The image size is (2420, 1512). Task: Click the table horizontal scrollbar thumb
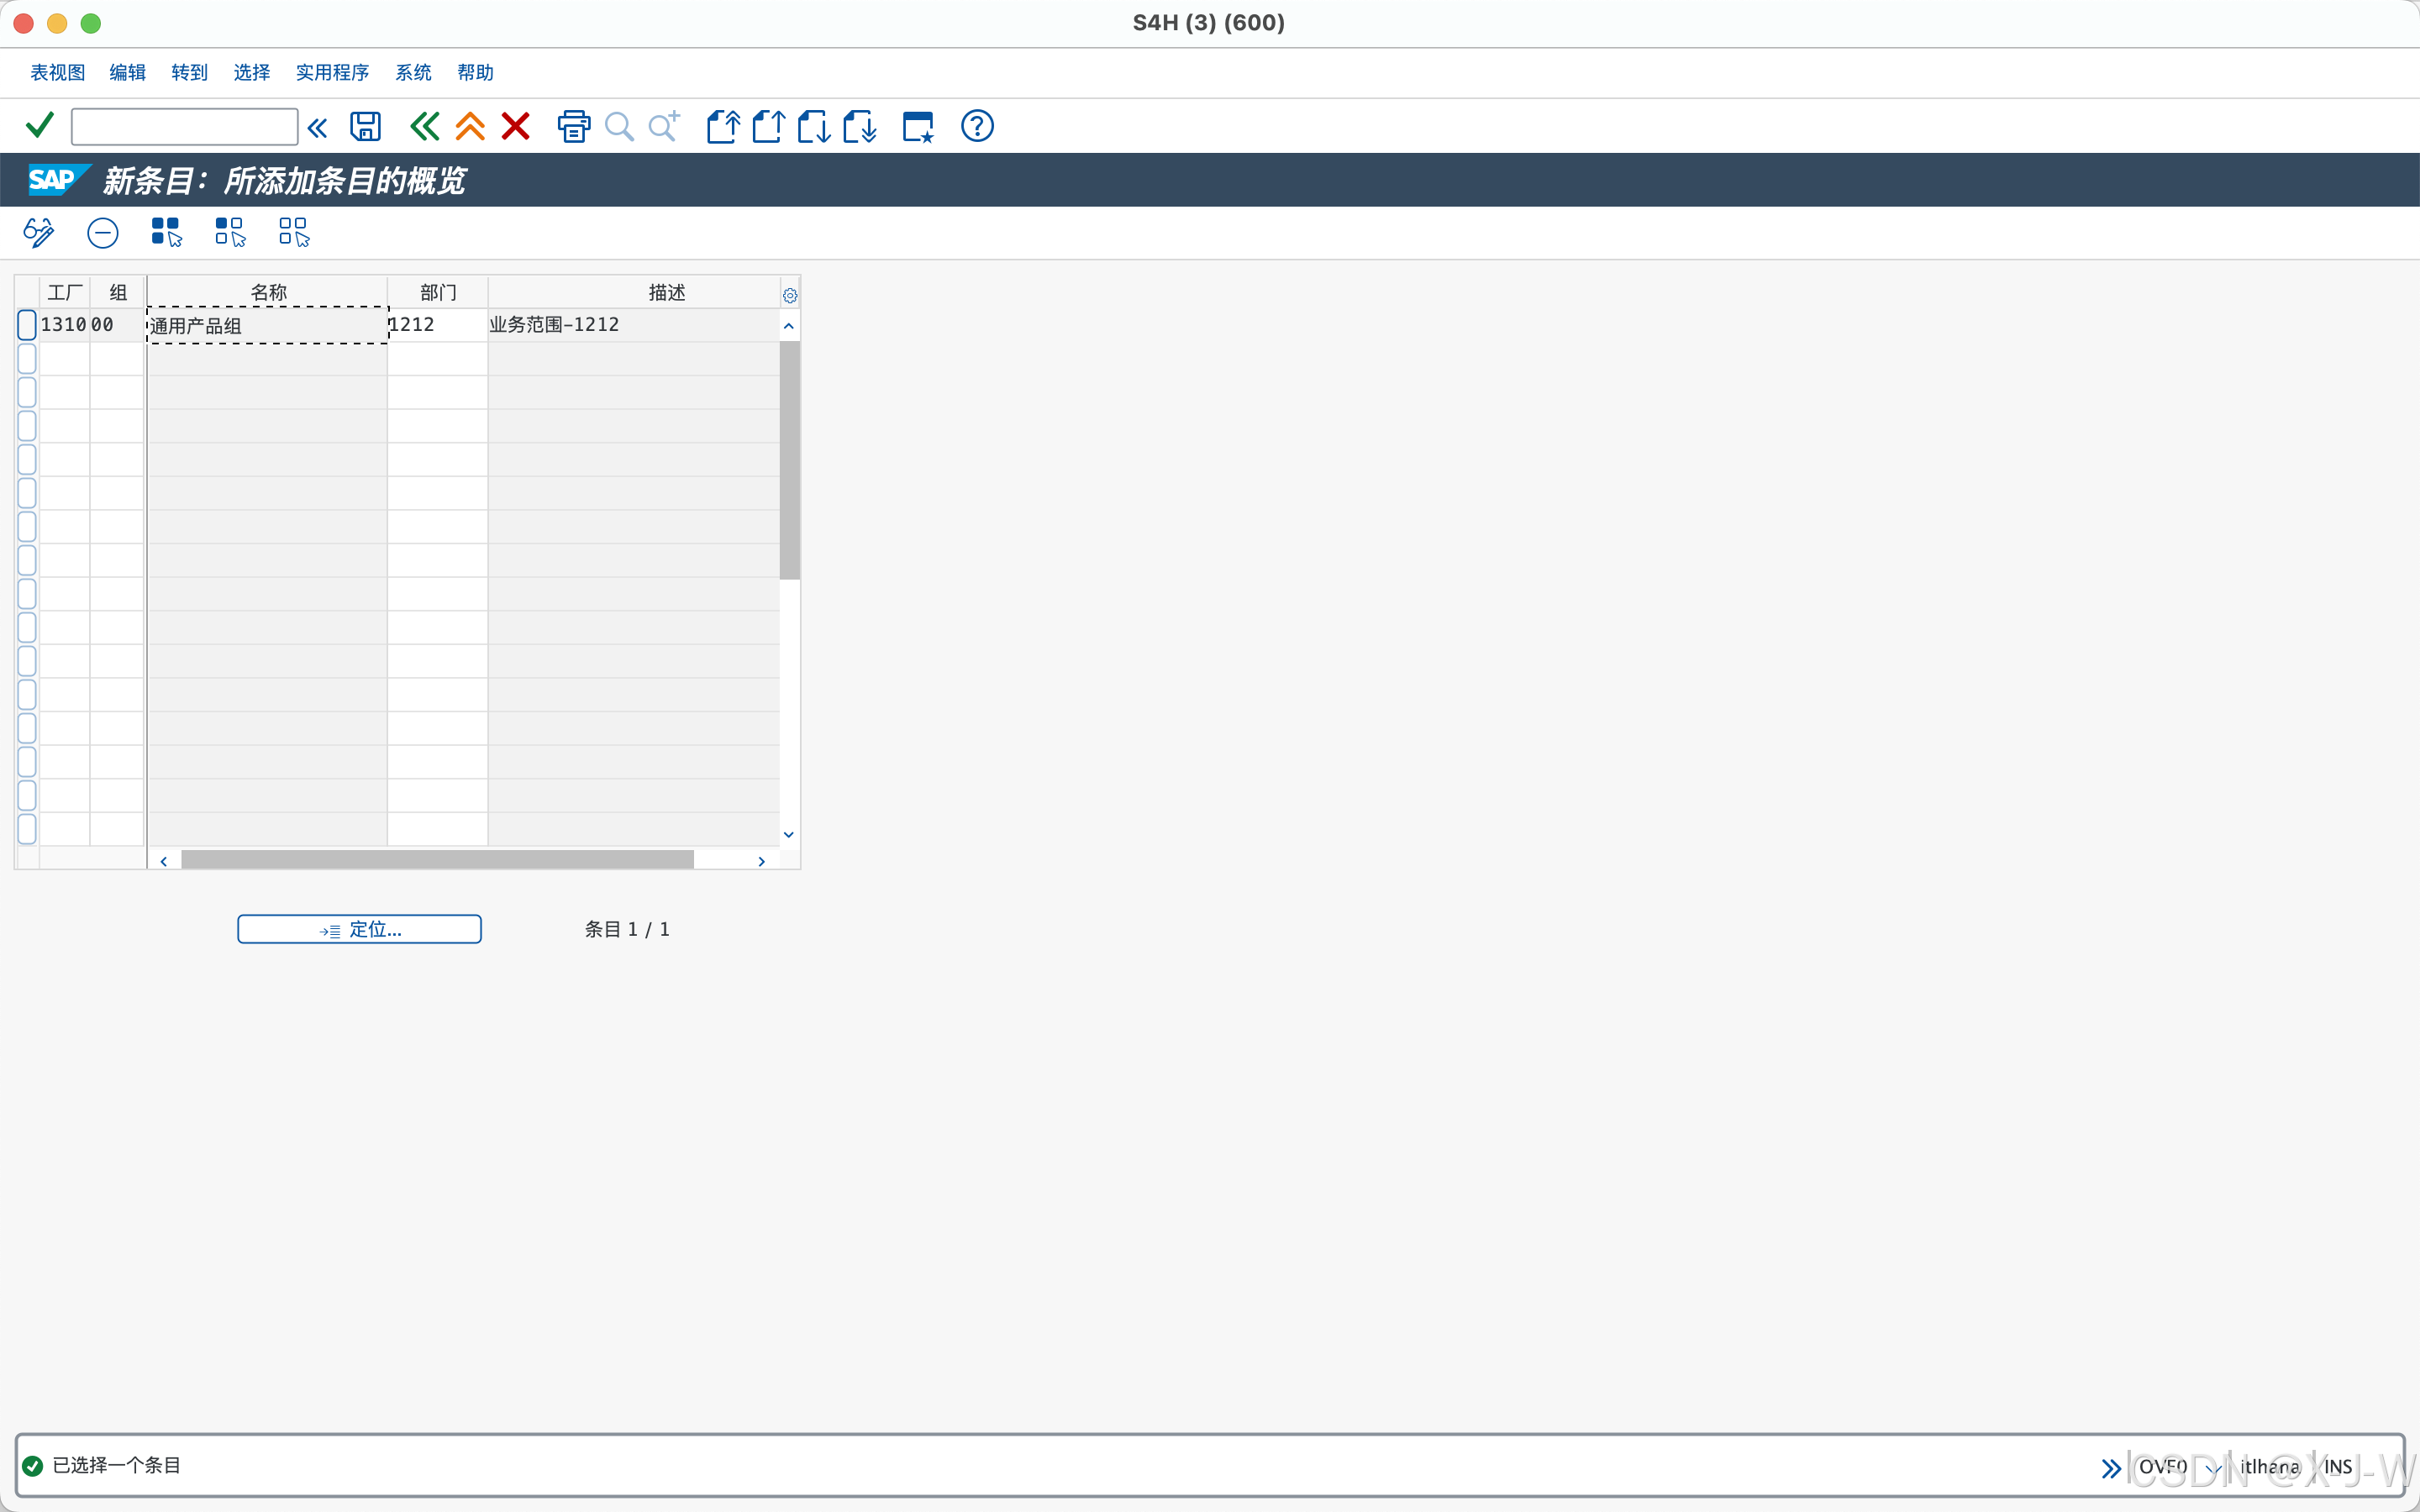tap(437, 860)
